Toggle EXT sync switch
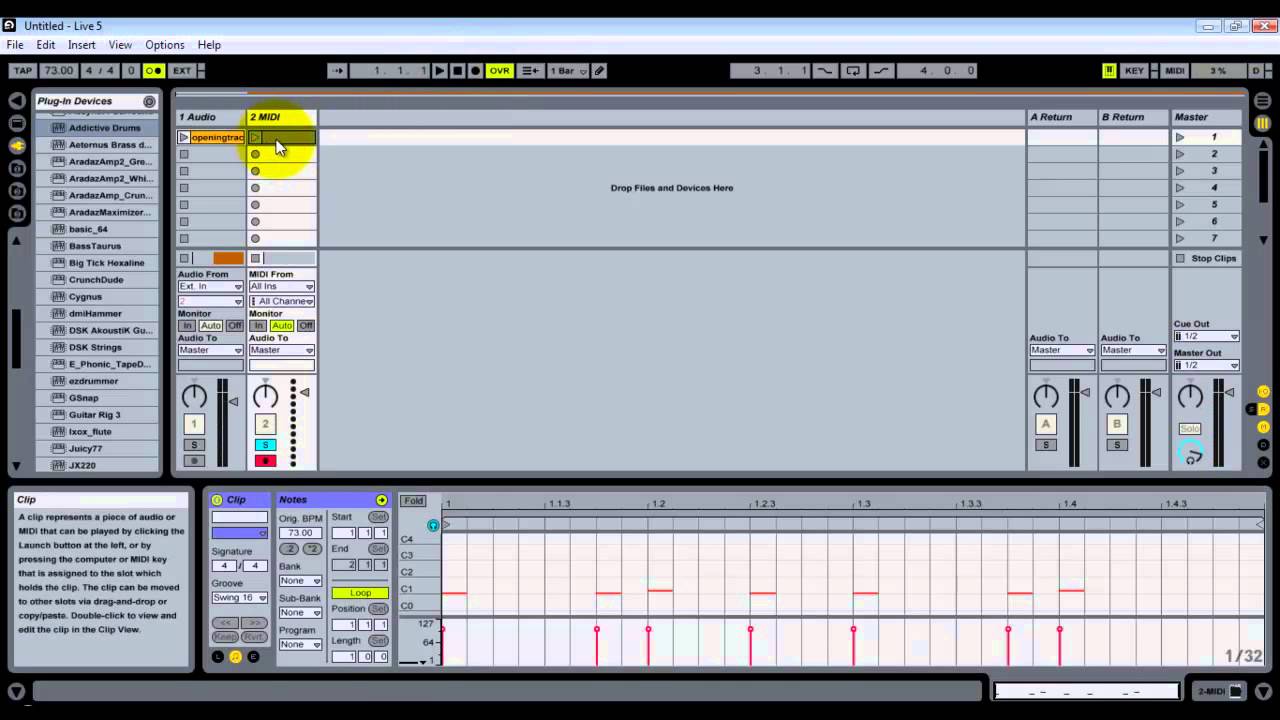Screen dimensions: 1280x720 pyautogui.click(x=182, y=71)
